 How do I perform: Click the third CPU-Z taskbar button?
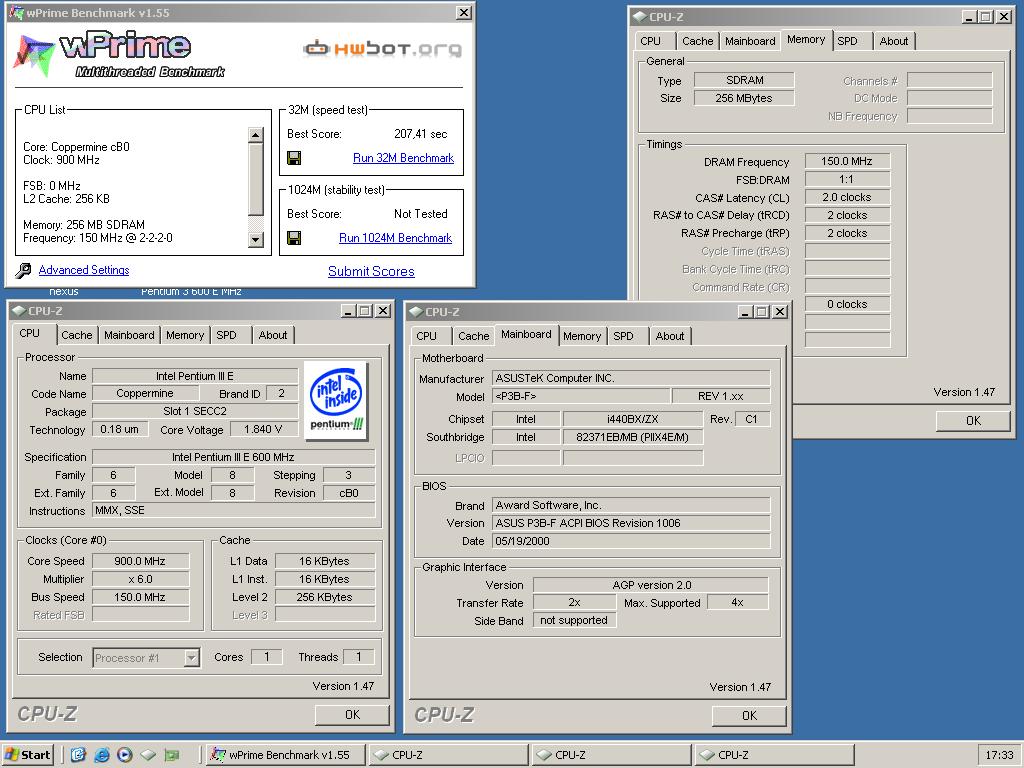774,755
